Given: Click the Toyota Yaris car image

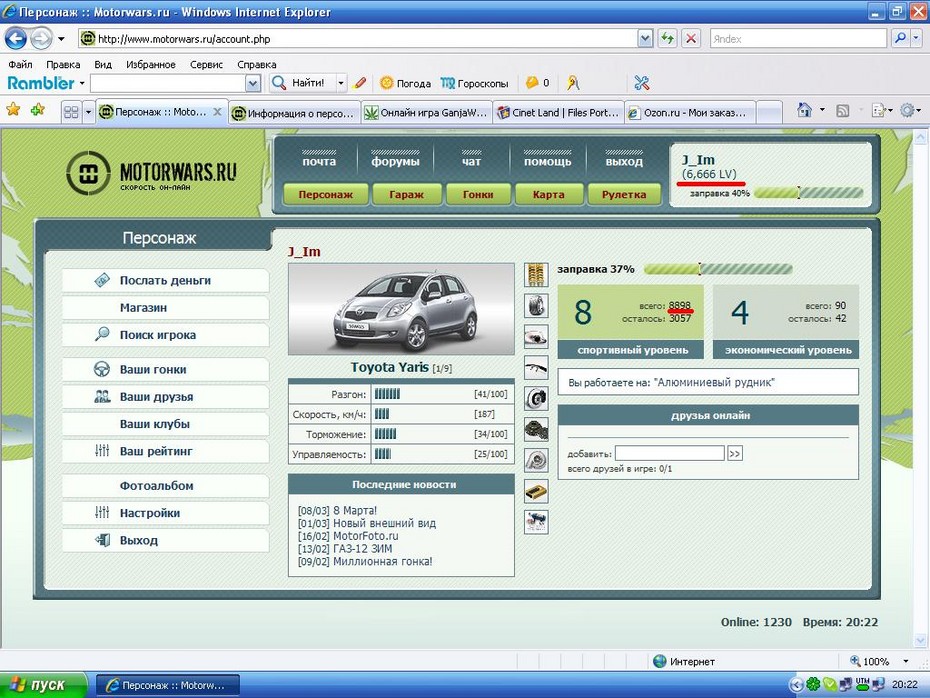Looking at the screenshot, I should tap(401, 309).
